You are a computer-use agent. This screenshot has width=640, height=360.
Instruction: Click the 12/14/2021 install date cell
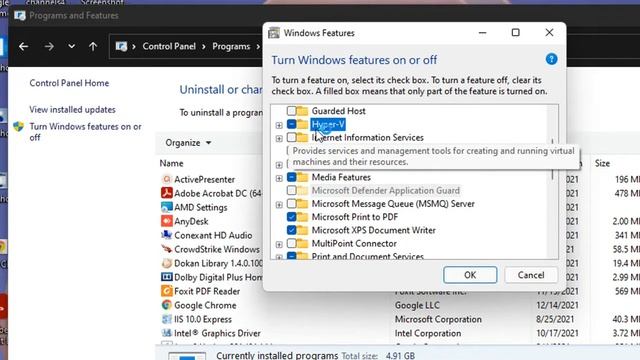tap(557, 305)
